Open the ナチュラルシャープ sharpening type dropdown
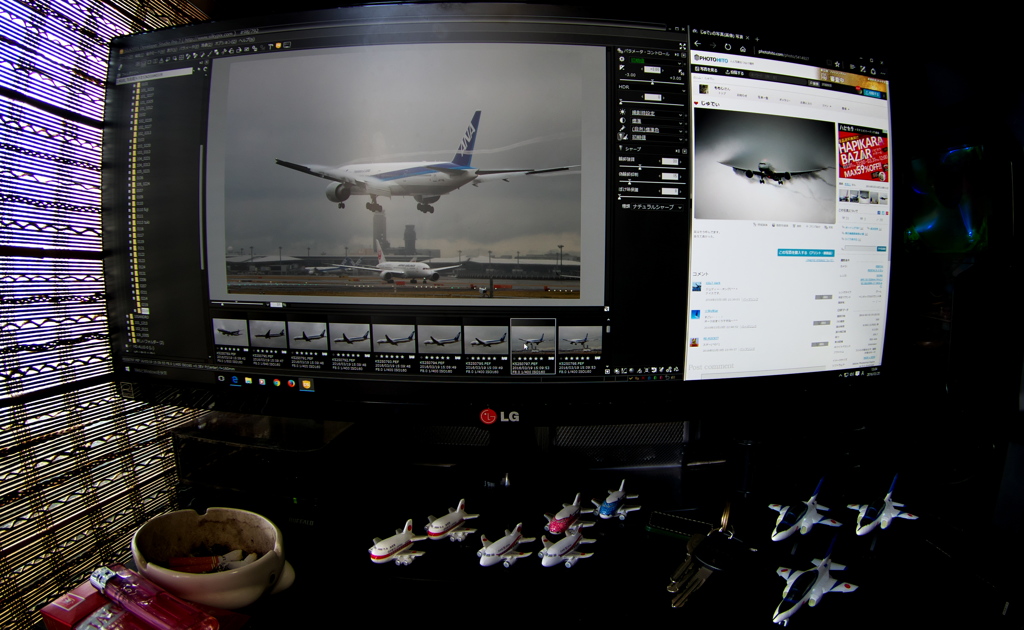 coord(654,207)
